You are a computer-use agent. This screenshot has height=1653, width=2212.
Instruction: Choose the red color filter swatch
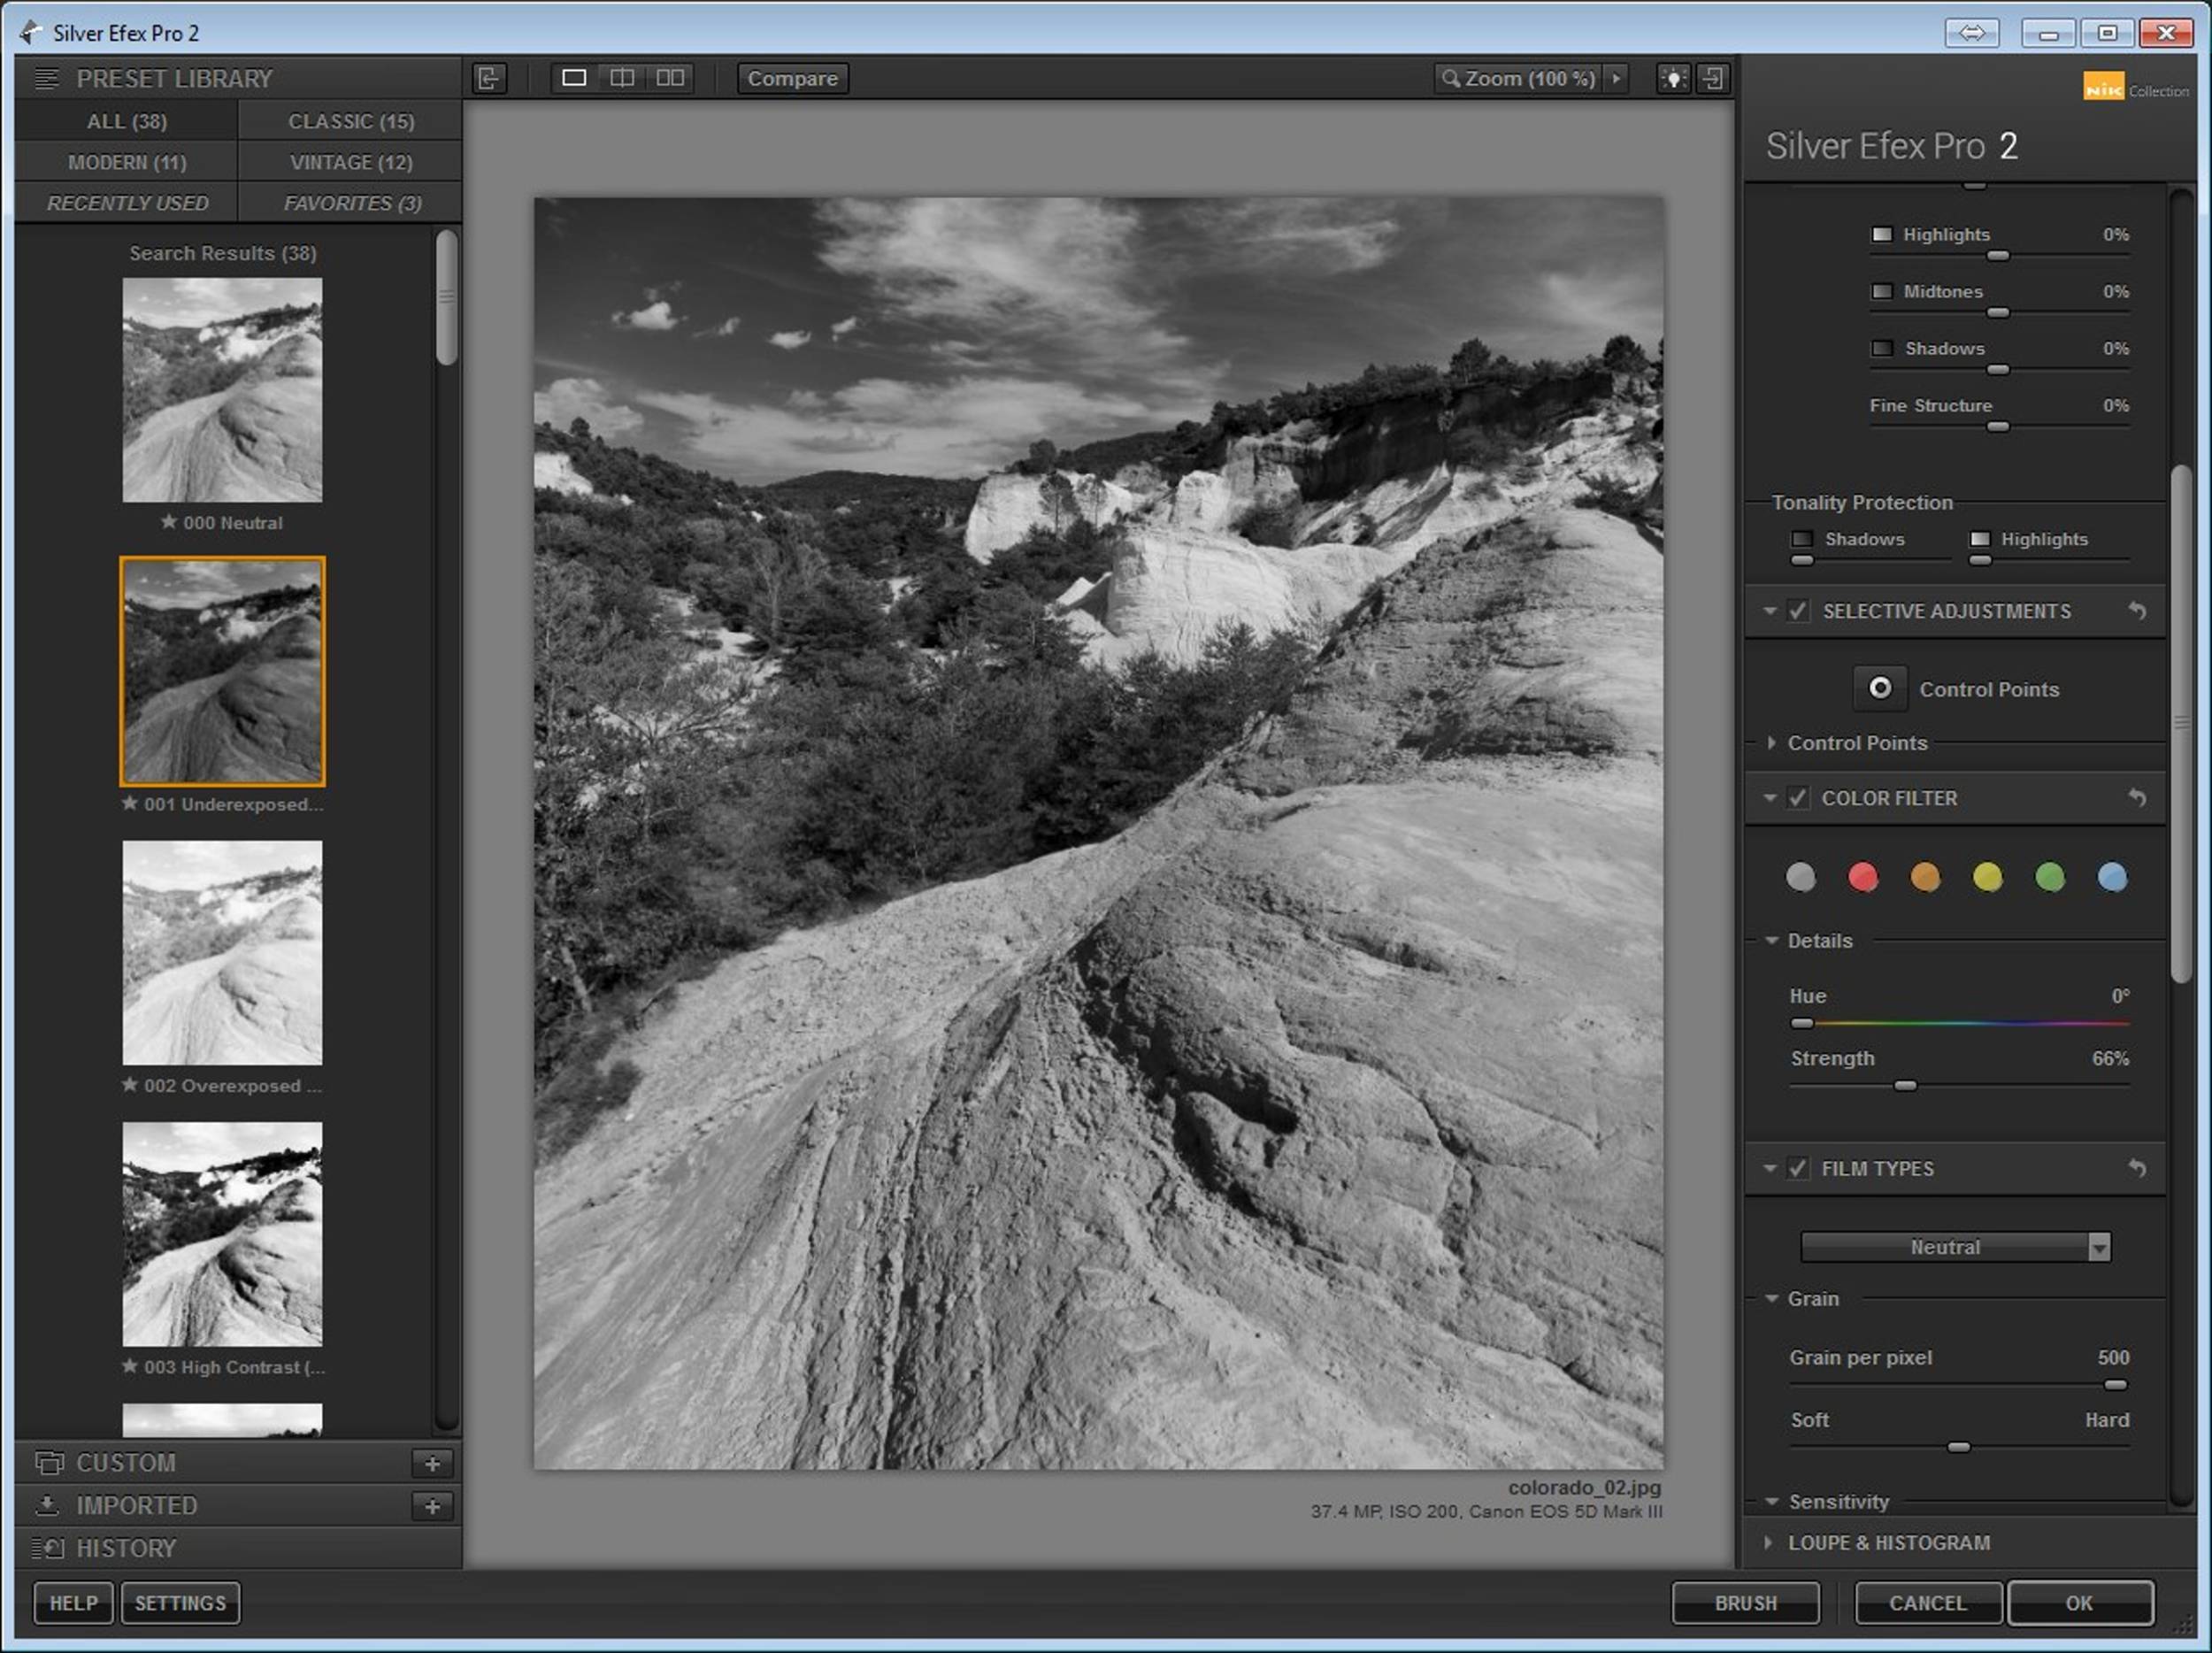[1862, 877]
